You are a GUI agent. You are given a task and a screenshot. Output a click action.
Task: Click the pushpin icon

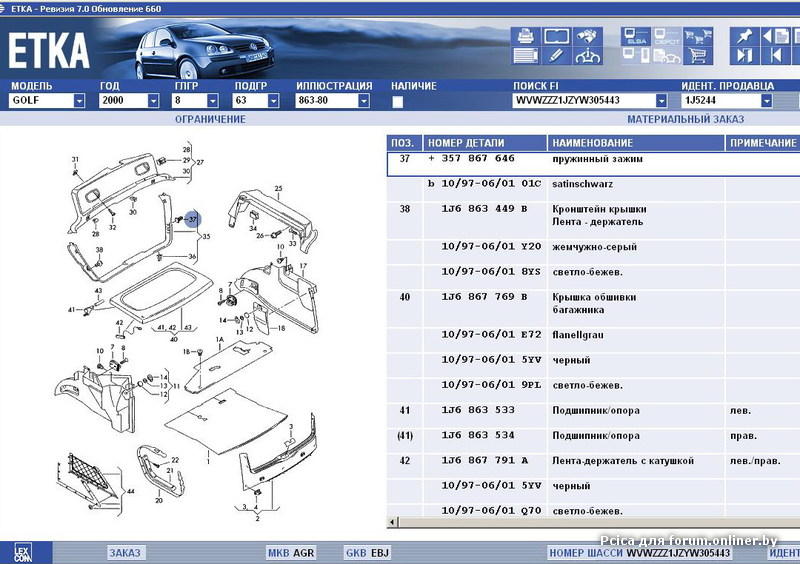(744, 36)
